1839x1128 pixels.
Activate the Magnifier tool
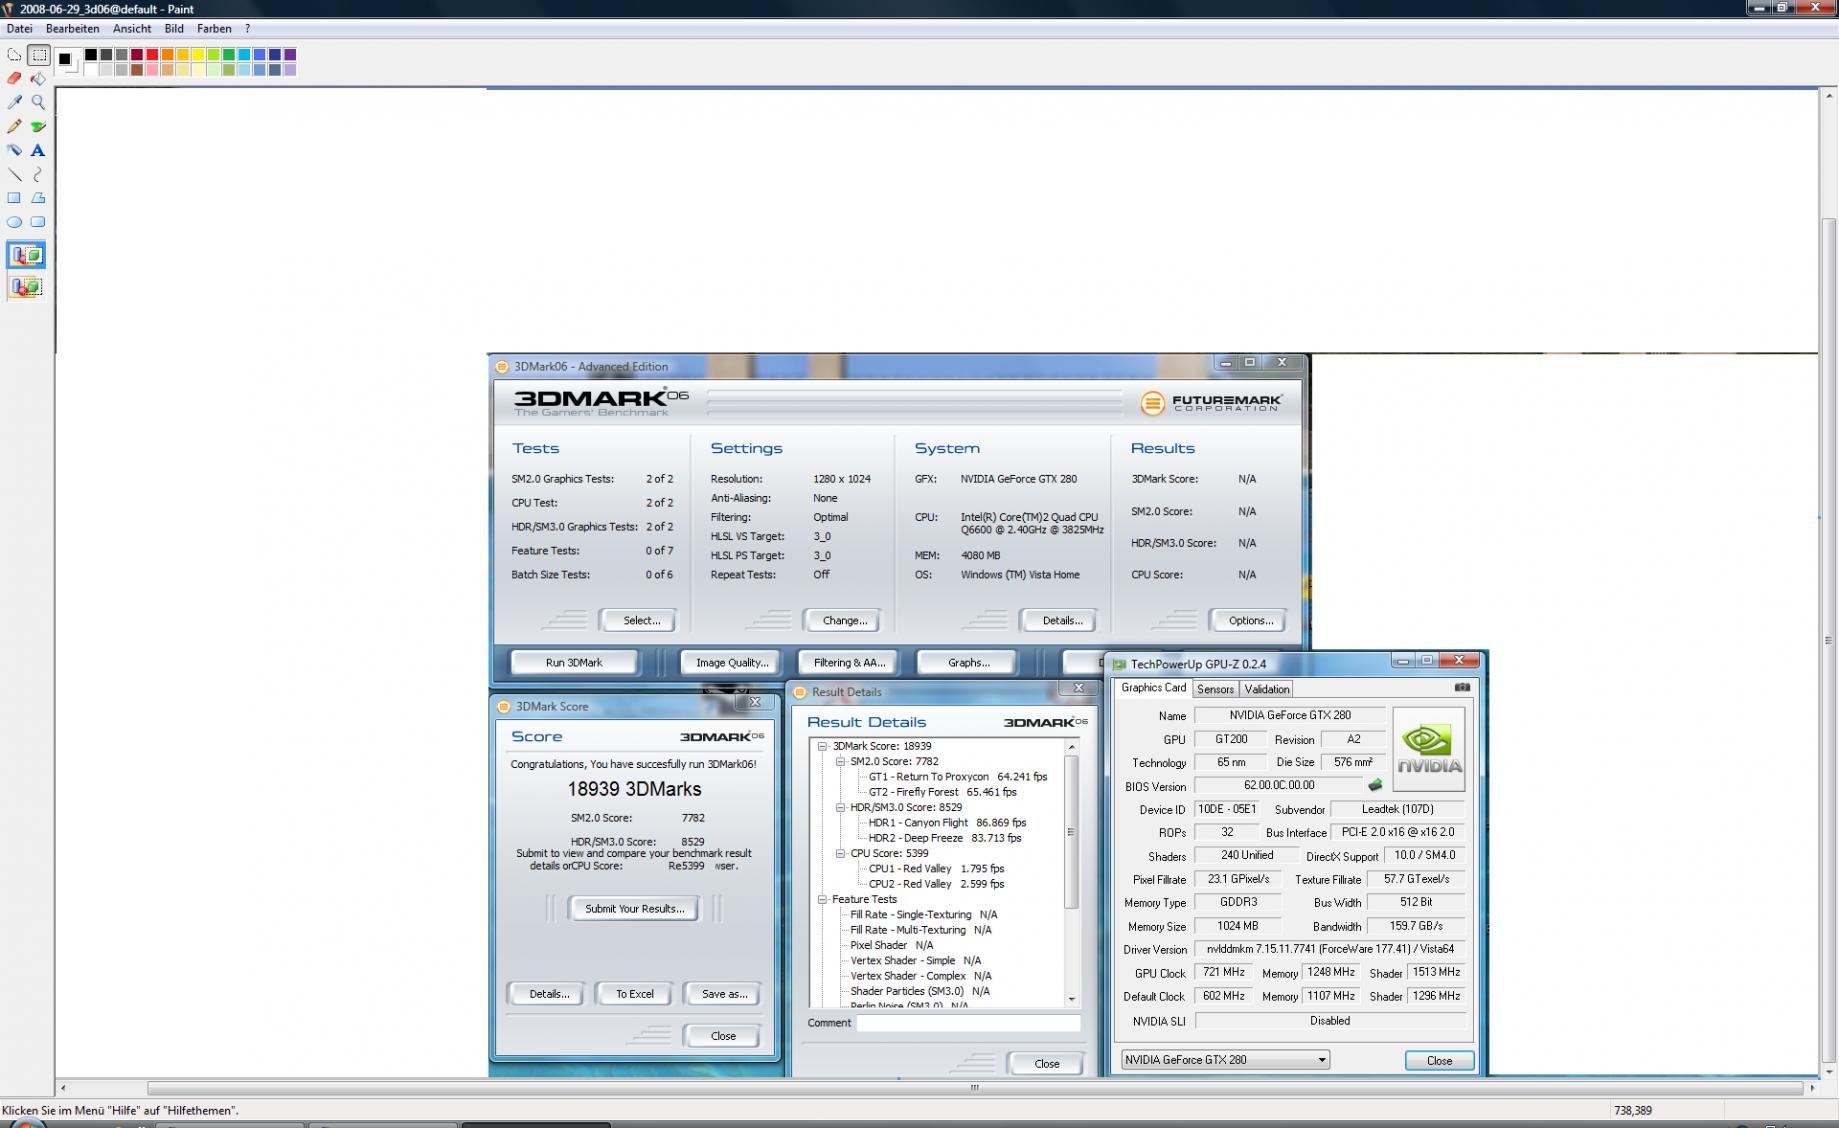click(x=38, y=102)
